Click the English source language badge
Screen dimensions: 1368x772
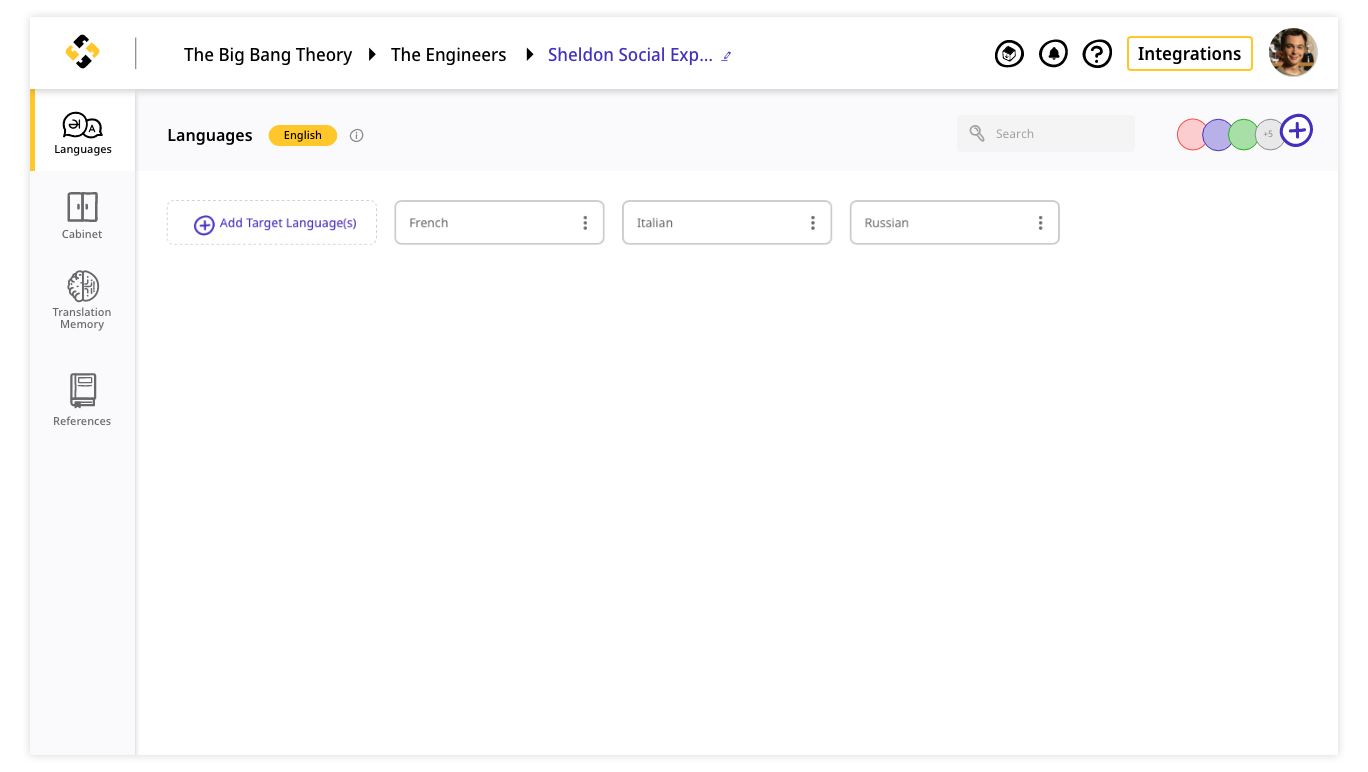pos(302,135)
